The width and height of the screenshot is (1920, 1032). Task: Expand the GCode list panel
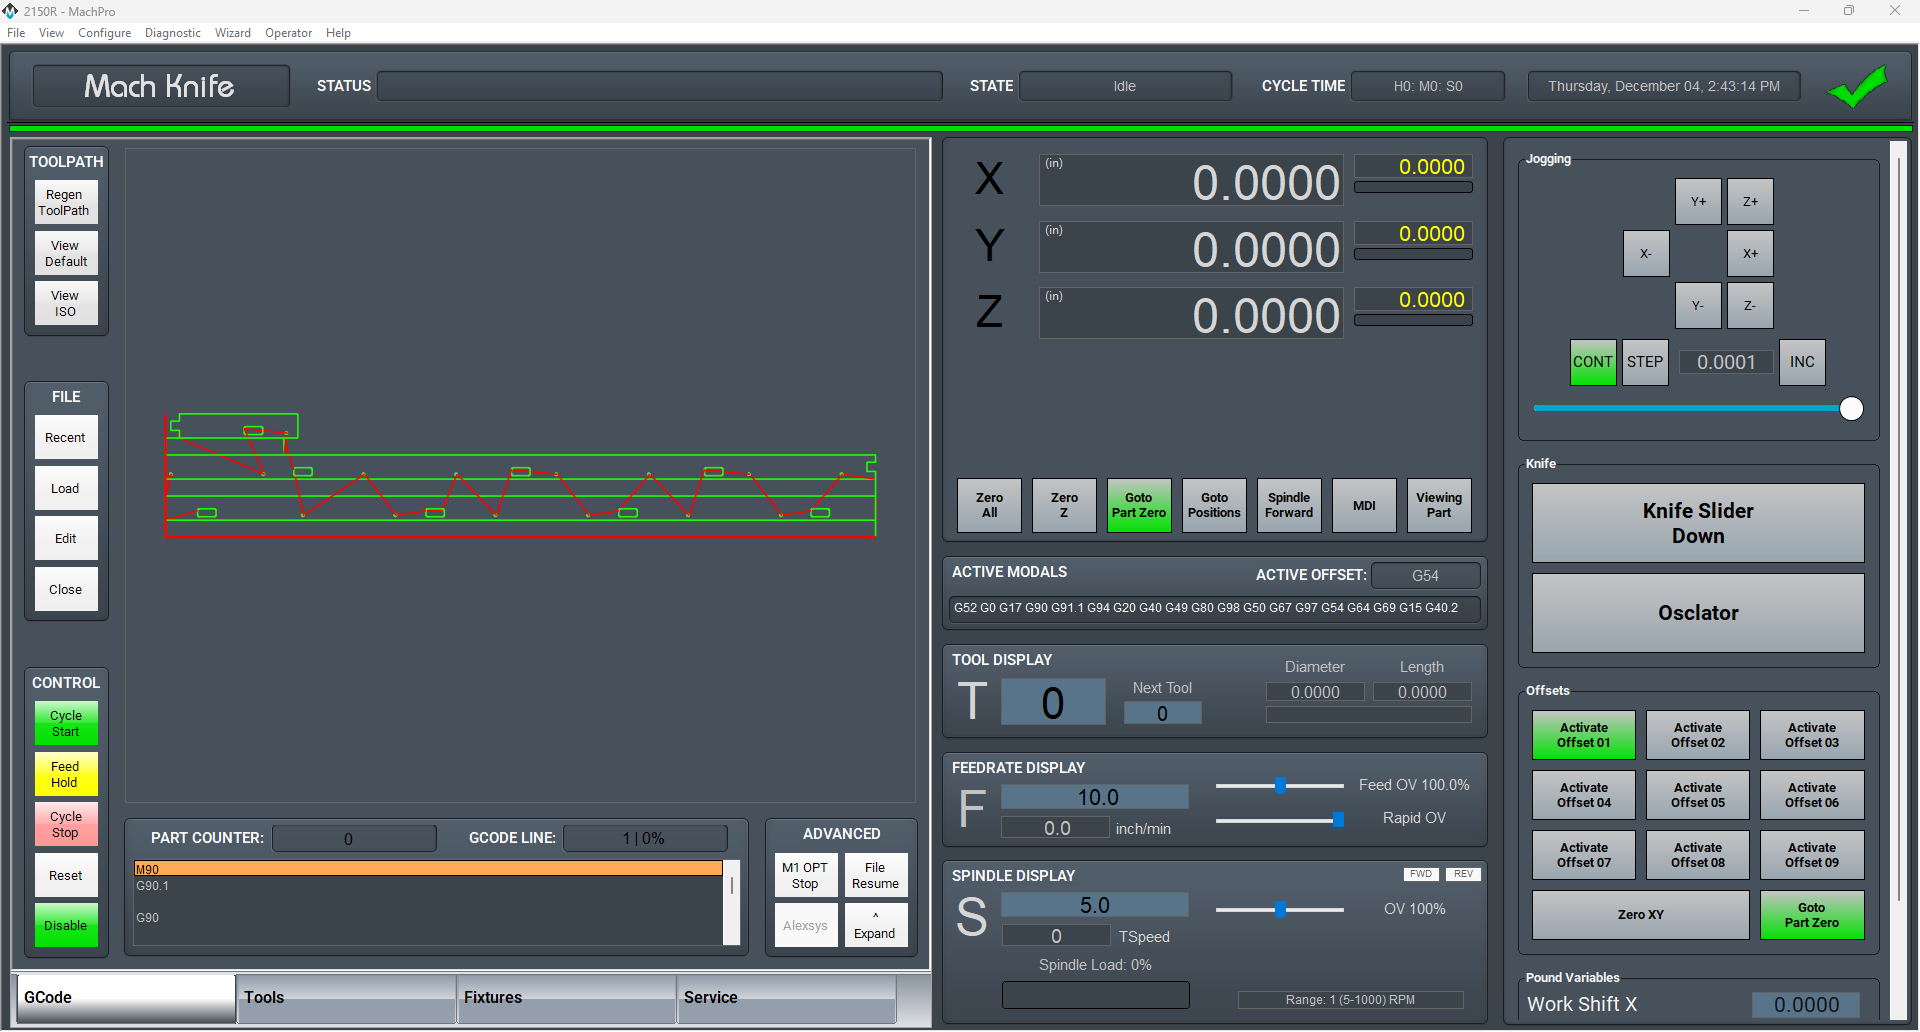pyautogui.click(x=875, y=926)
